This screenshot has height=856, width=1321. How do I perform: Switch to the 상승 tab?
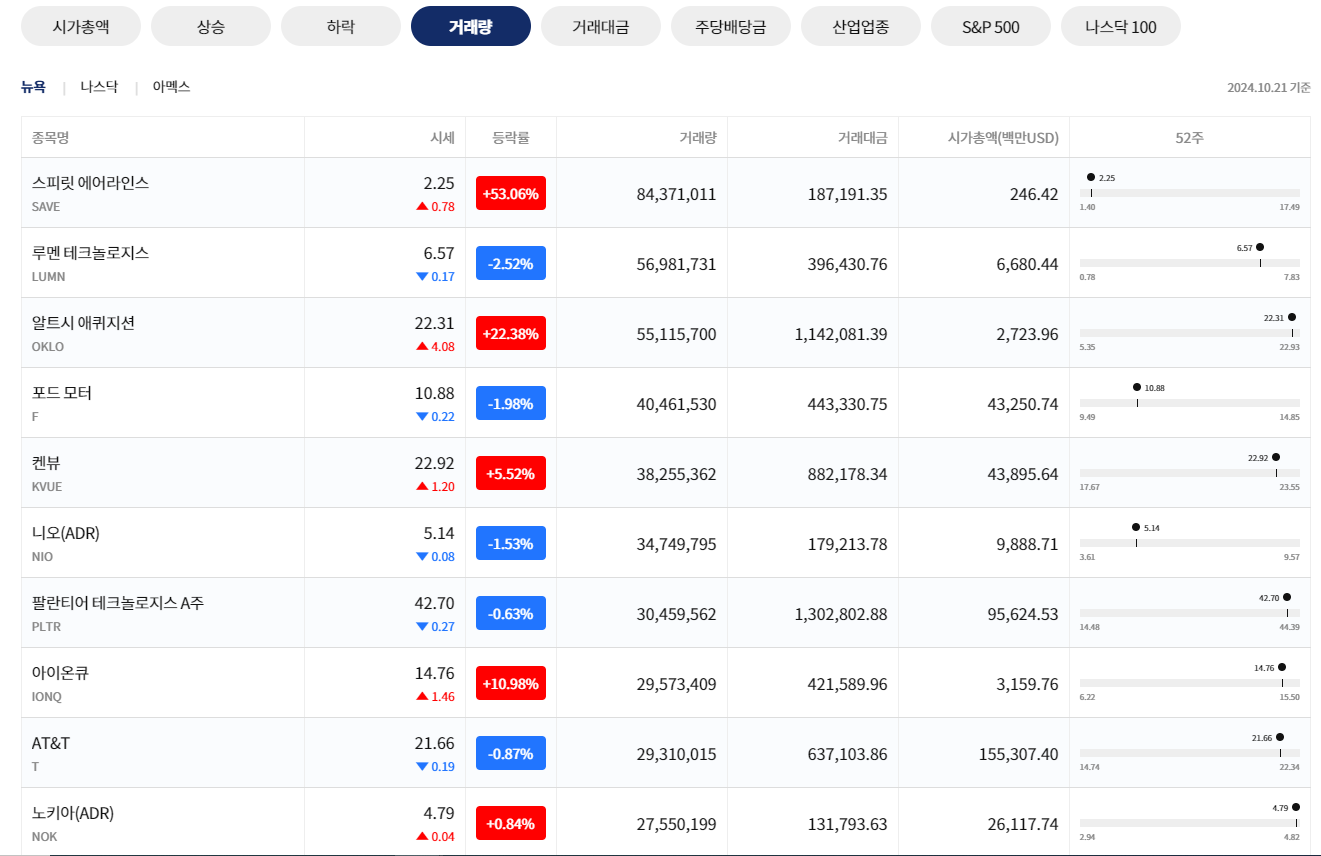click(211, 26)
